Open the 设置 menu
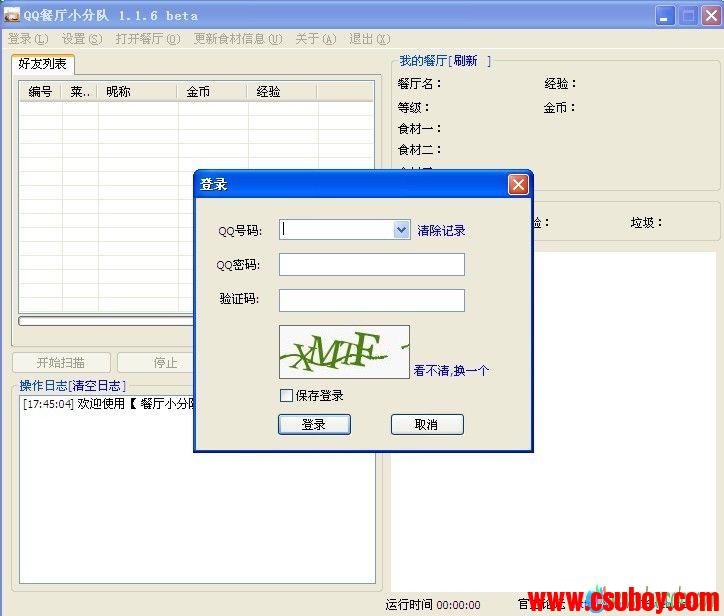724x616 pixels. (x=82, y=39)
